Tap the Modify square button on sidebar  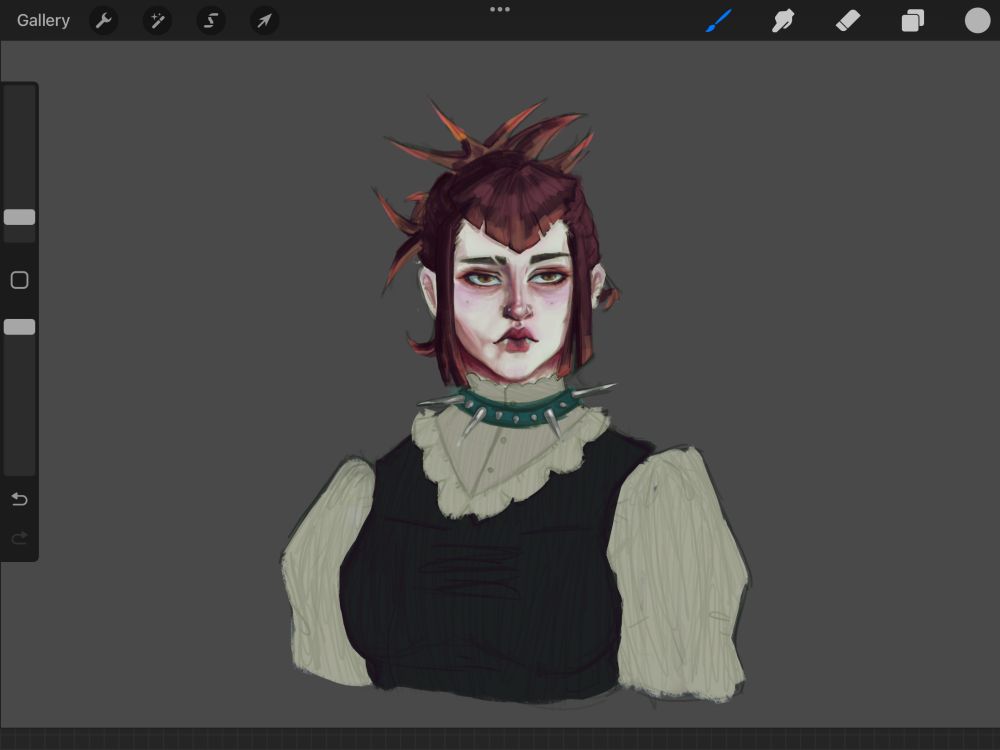click(x=20, y=280)
